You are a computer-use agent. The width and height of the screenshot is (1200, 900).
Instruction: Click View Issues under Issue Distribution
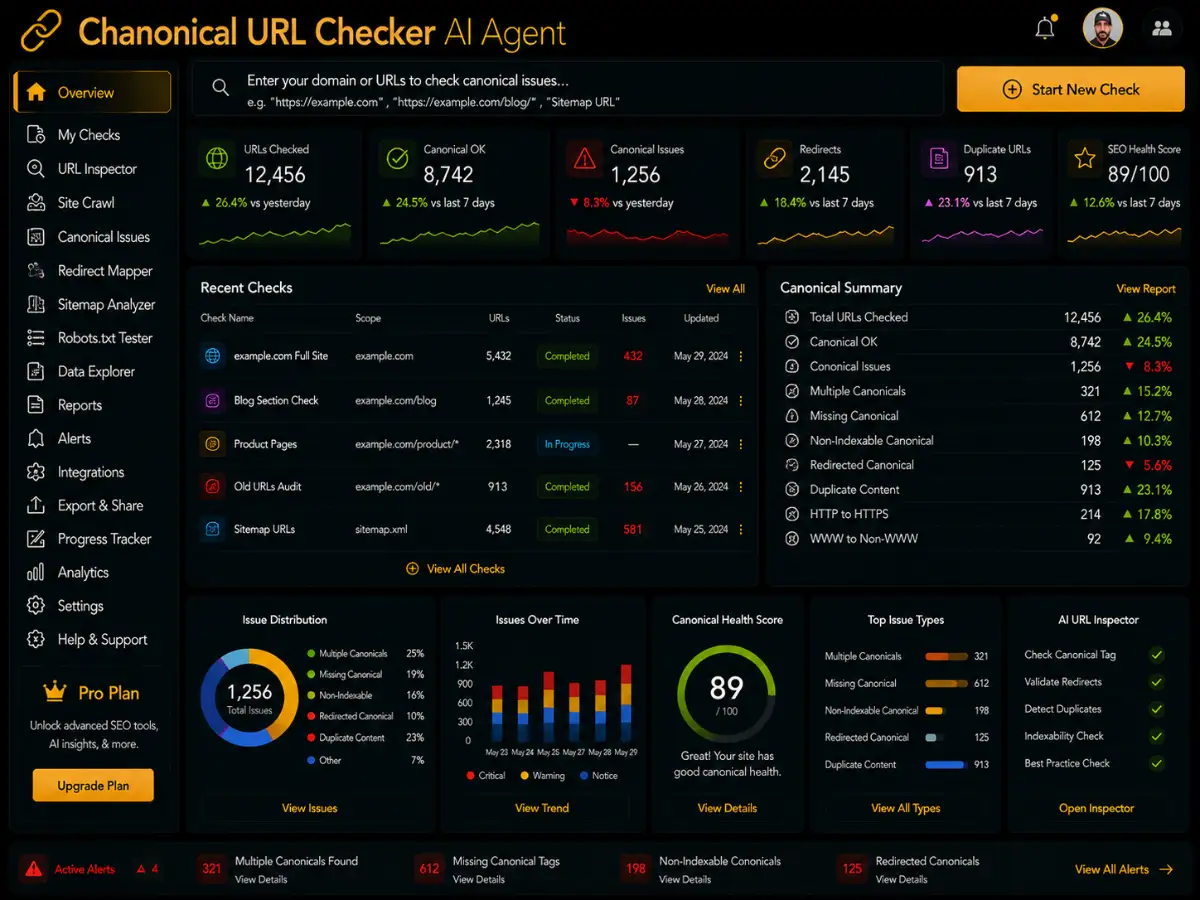tap(309, 808)
